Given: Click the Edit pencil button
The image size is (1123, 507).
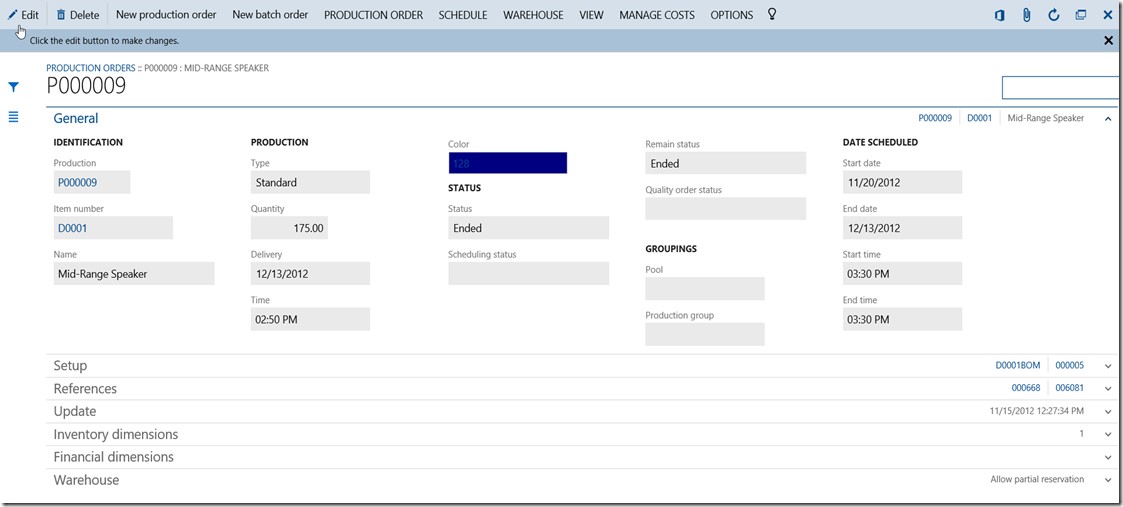Looking at the screenshot, I should click(23, 15).
